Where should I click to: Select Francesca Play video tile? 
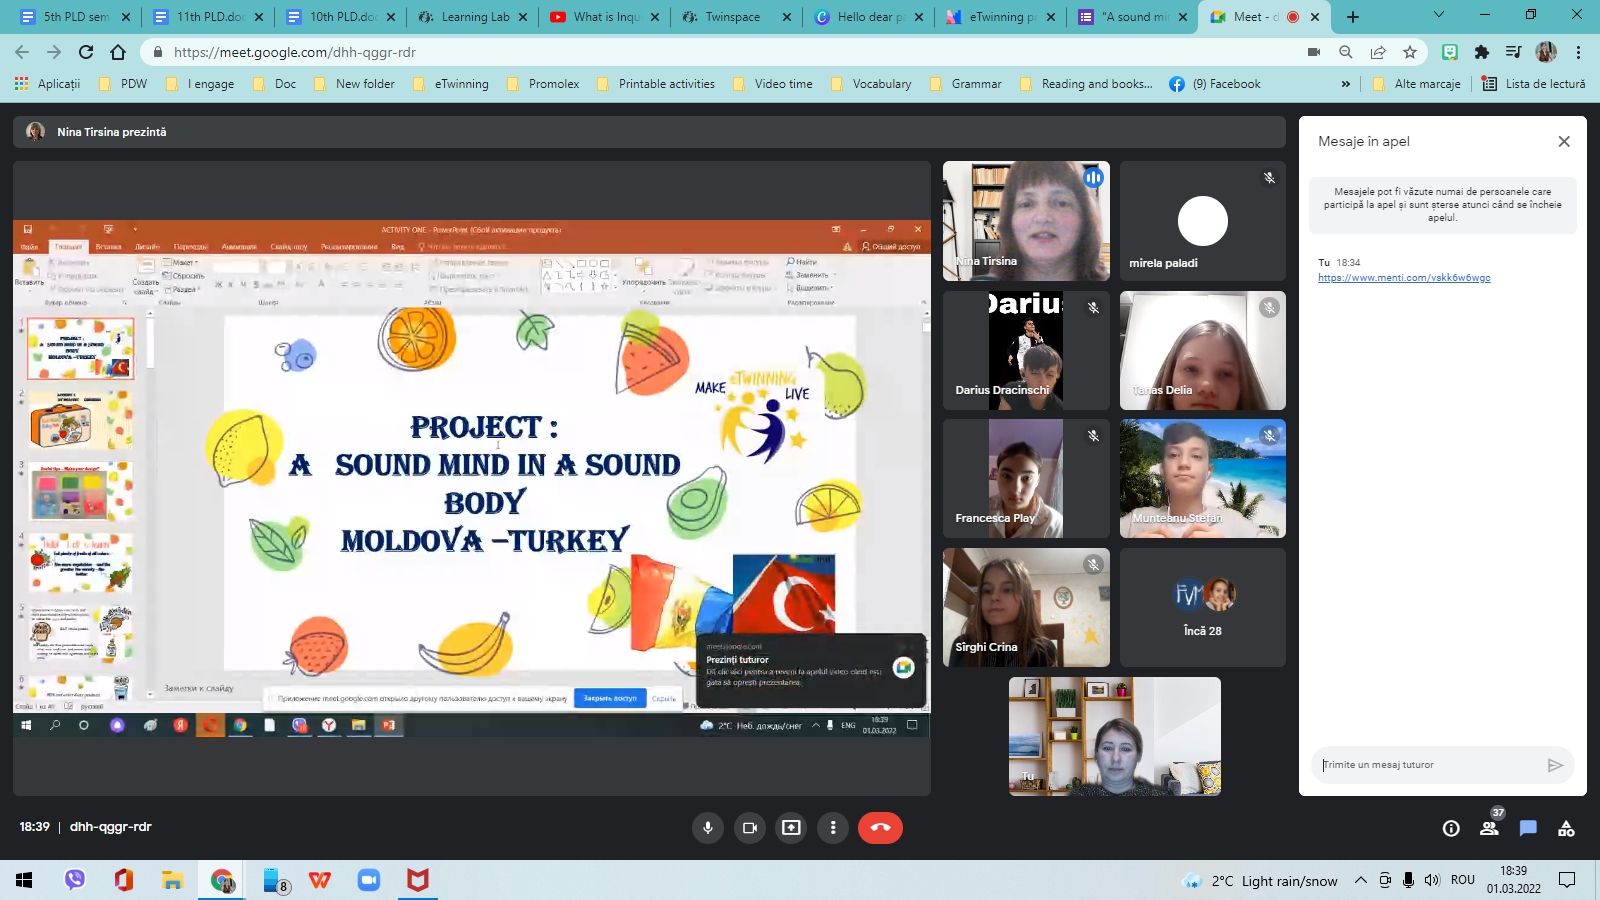pos(1026,479)
